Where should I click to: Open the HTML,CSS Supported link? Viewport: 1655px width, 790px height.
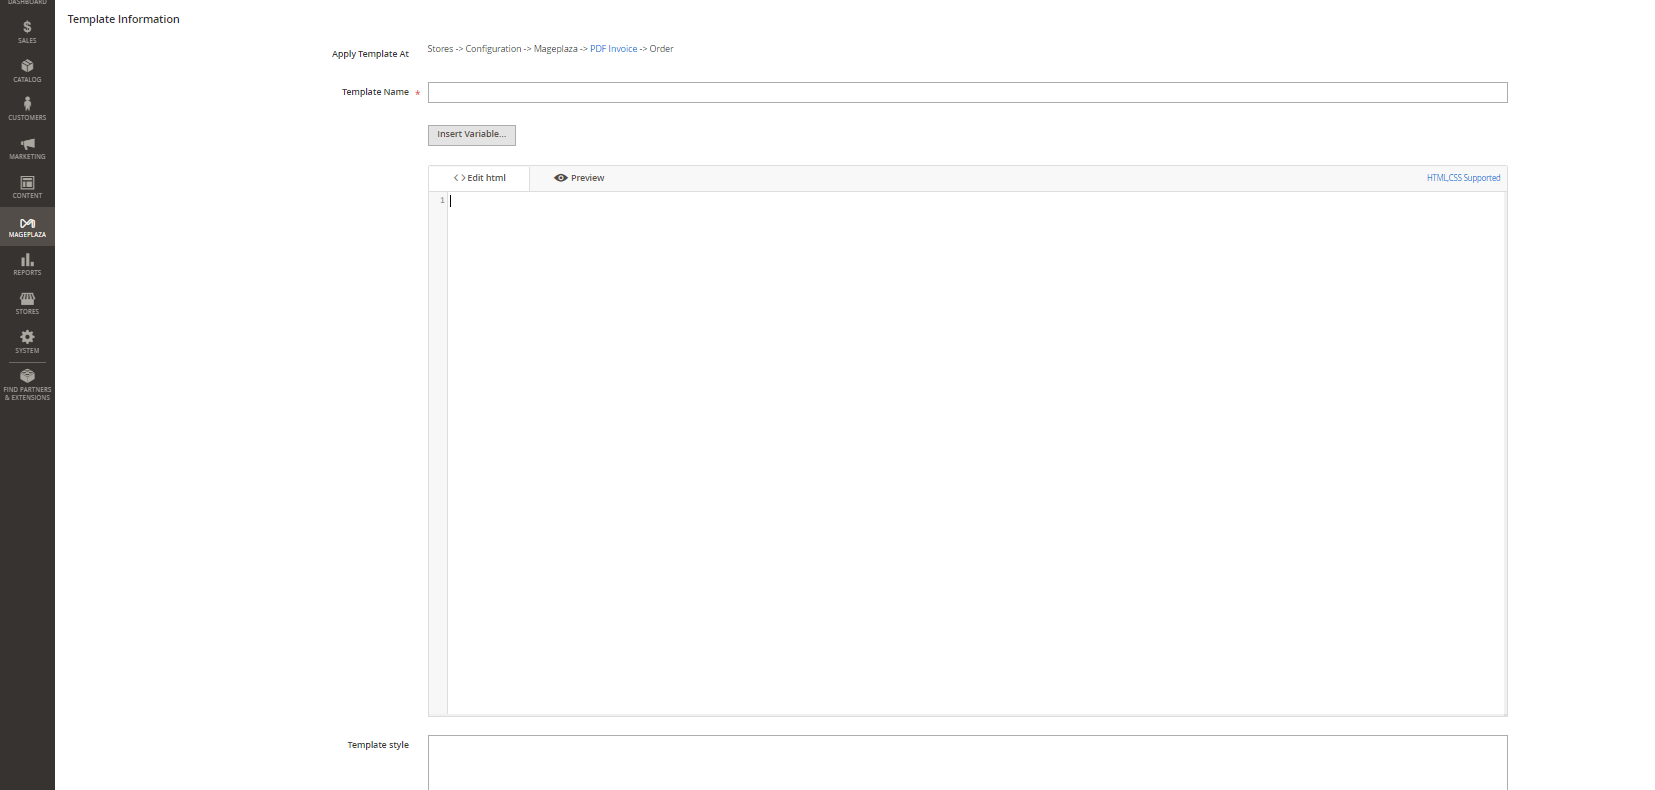(x=1463, y=178)
